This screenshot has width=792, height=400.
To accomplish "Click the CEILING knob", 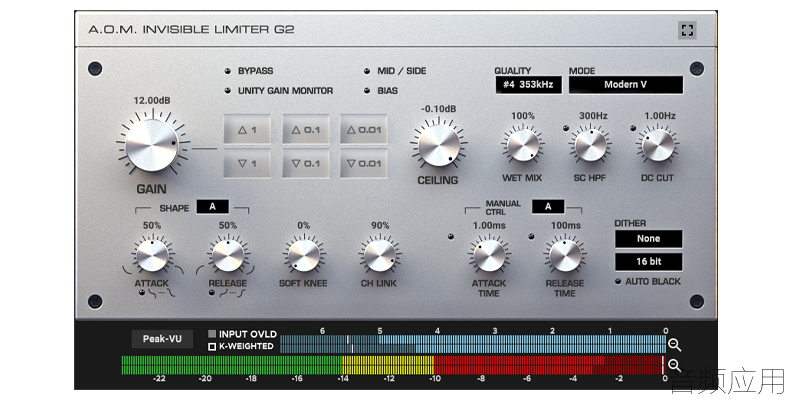I will point(439,145).
